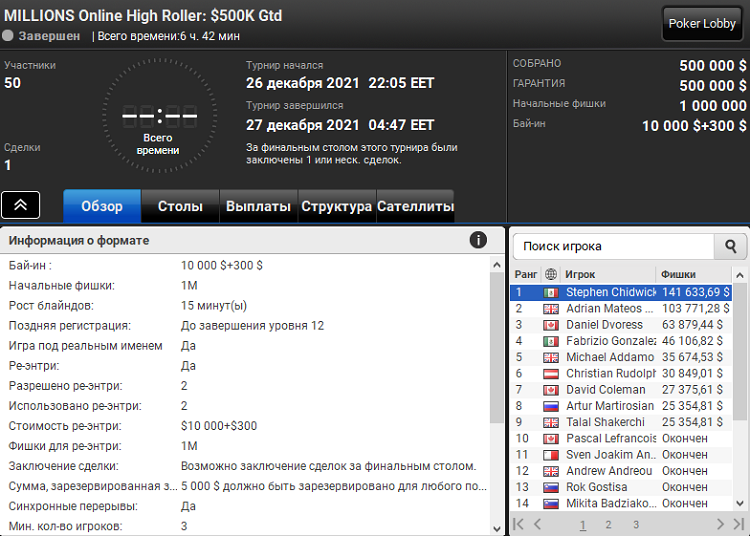Image resolution: width=750 pixels, height=536 pixels.
Task: Click the globe country column icon
Action: [x=550, y=274]
